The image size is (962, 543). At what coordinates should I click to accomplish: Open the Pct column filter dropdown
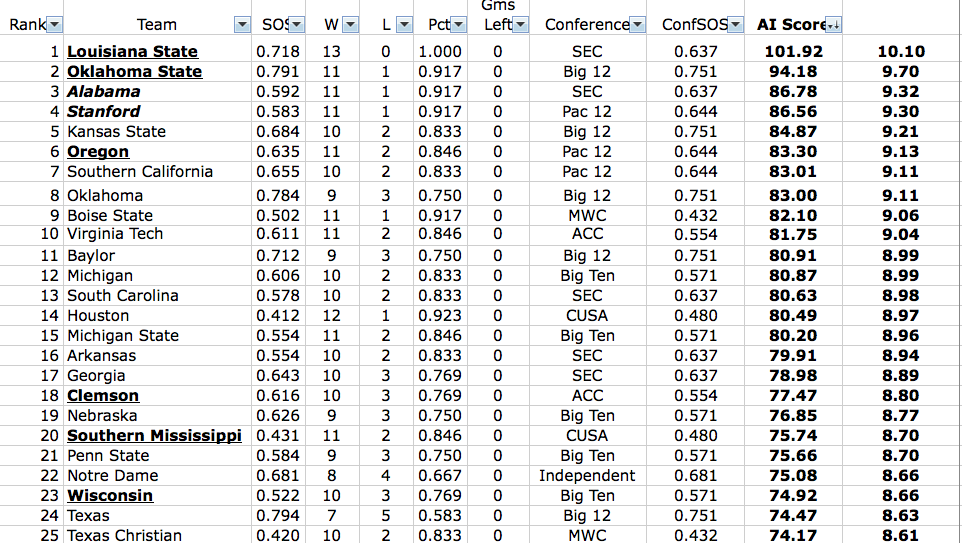[x=458, y=25]
